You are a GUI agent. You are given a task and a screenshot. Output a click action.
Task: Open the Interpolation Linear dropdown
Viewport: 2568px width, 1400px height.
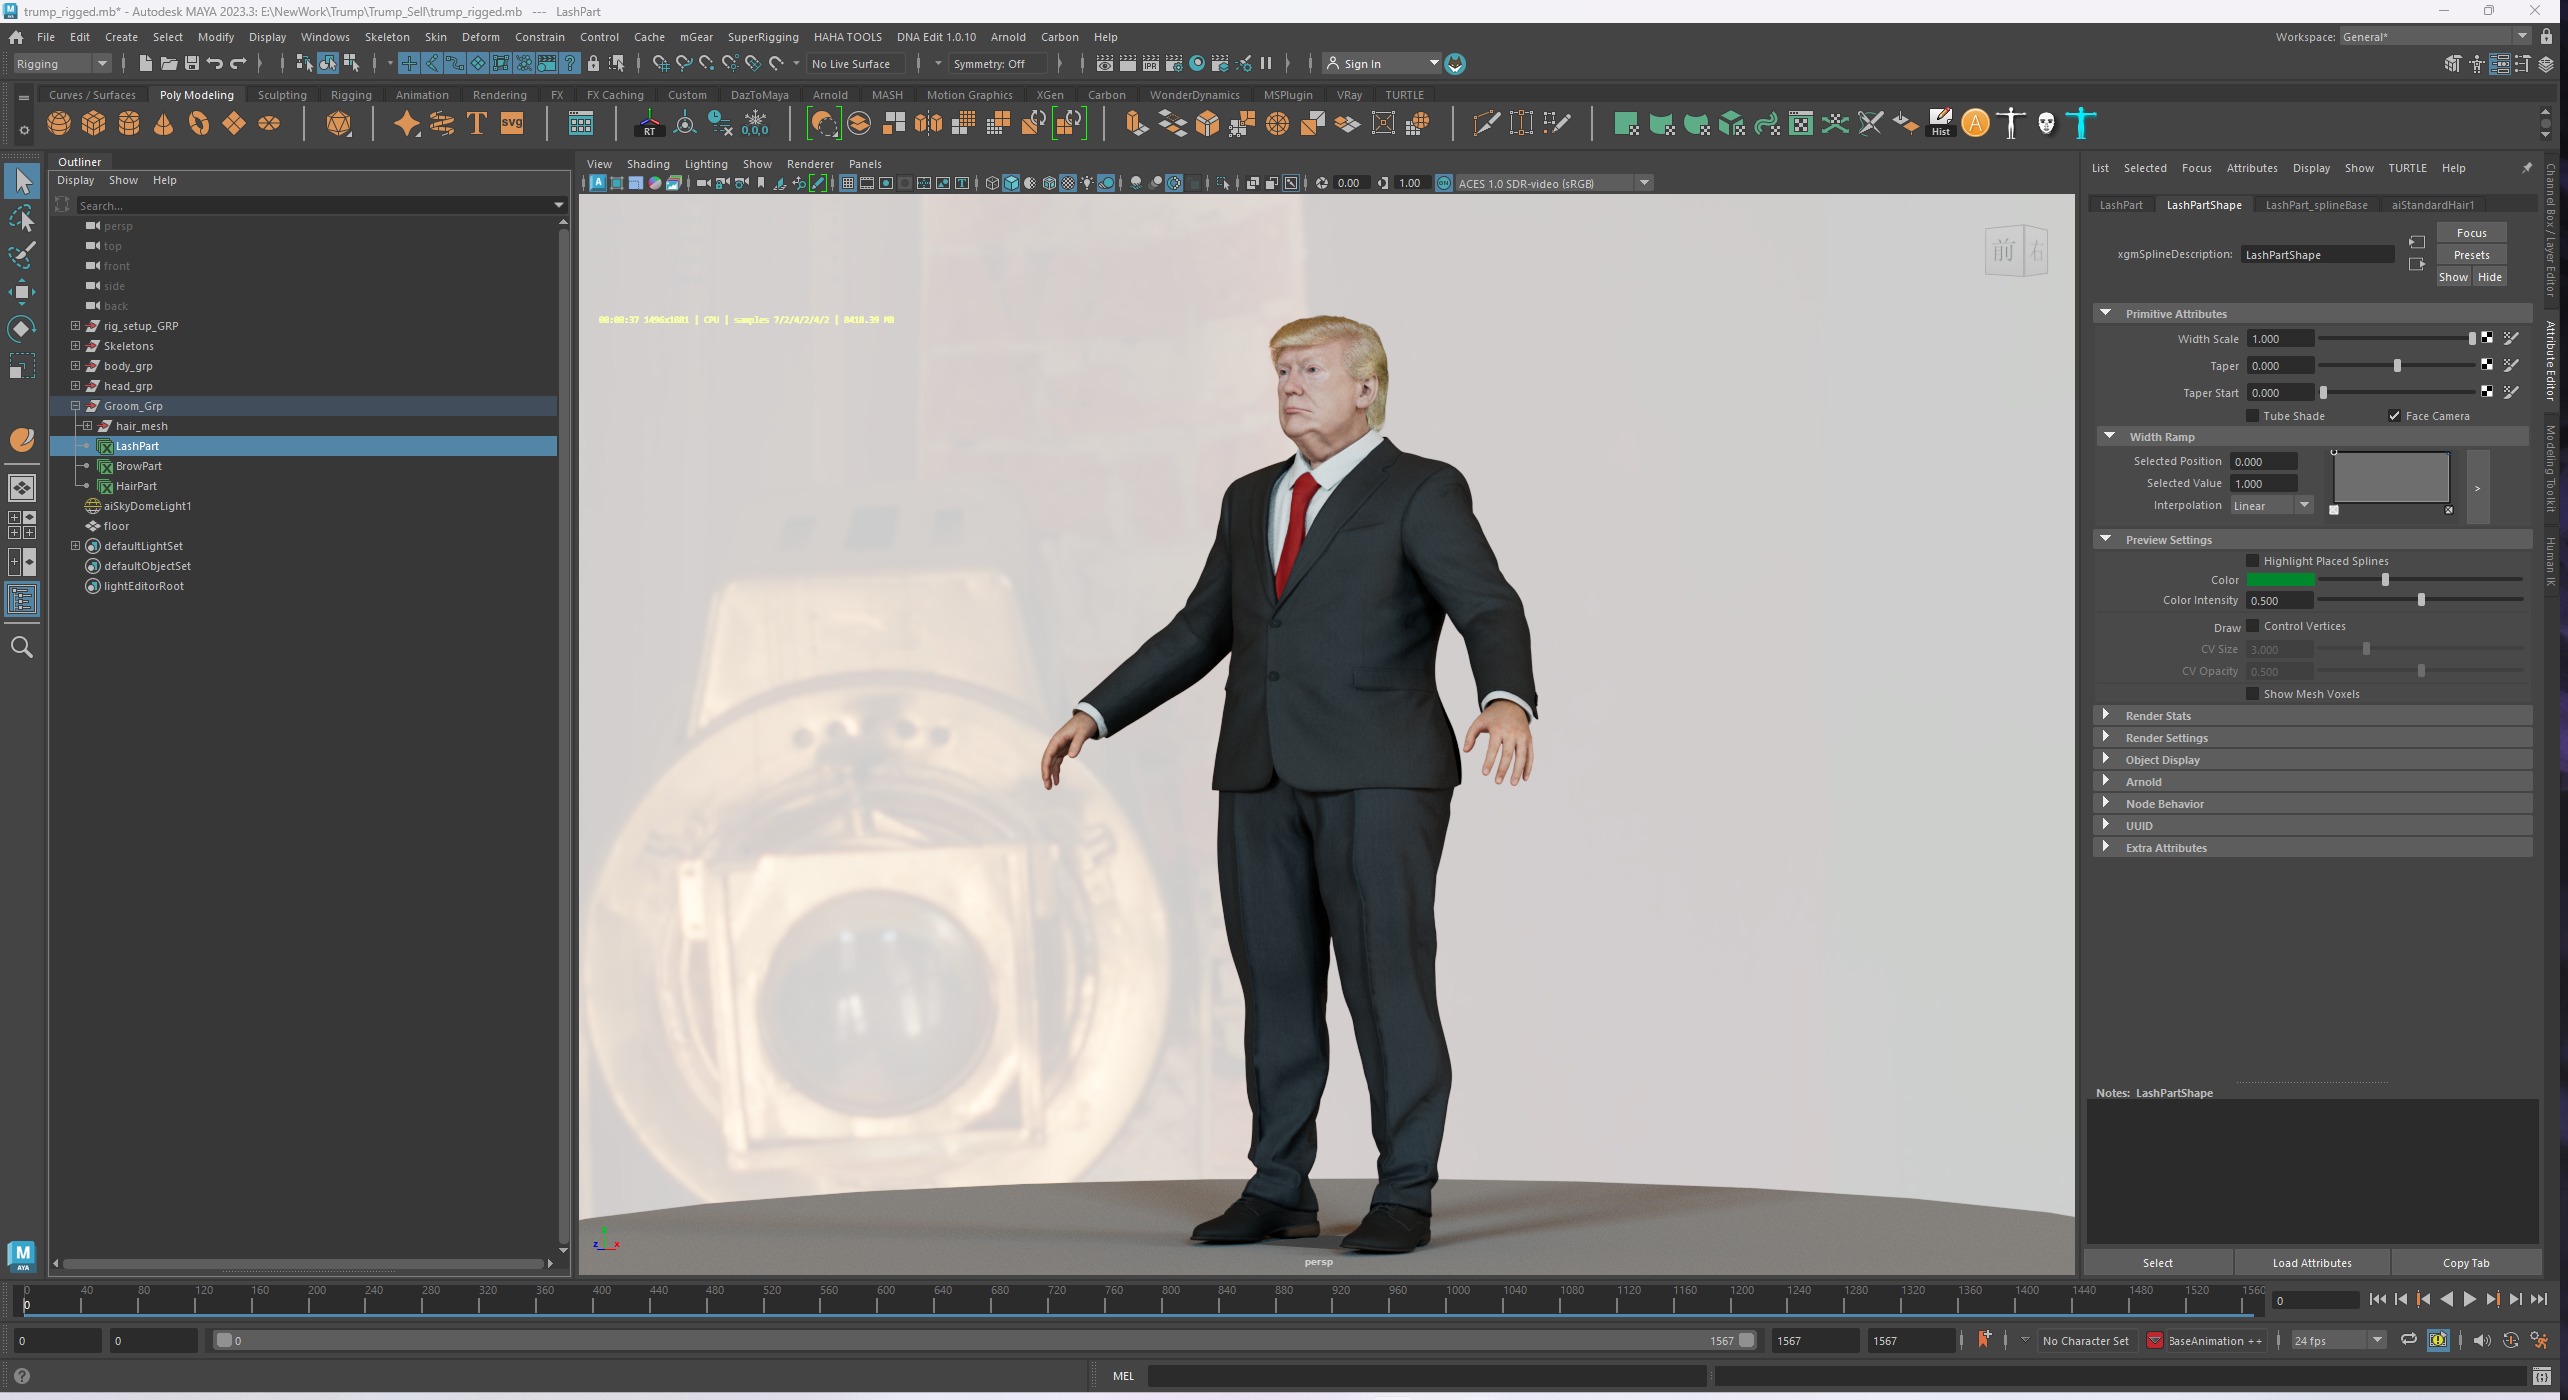pos(2272,506)
